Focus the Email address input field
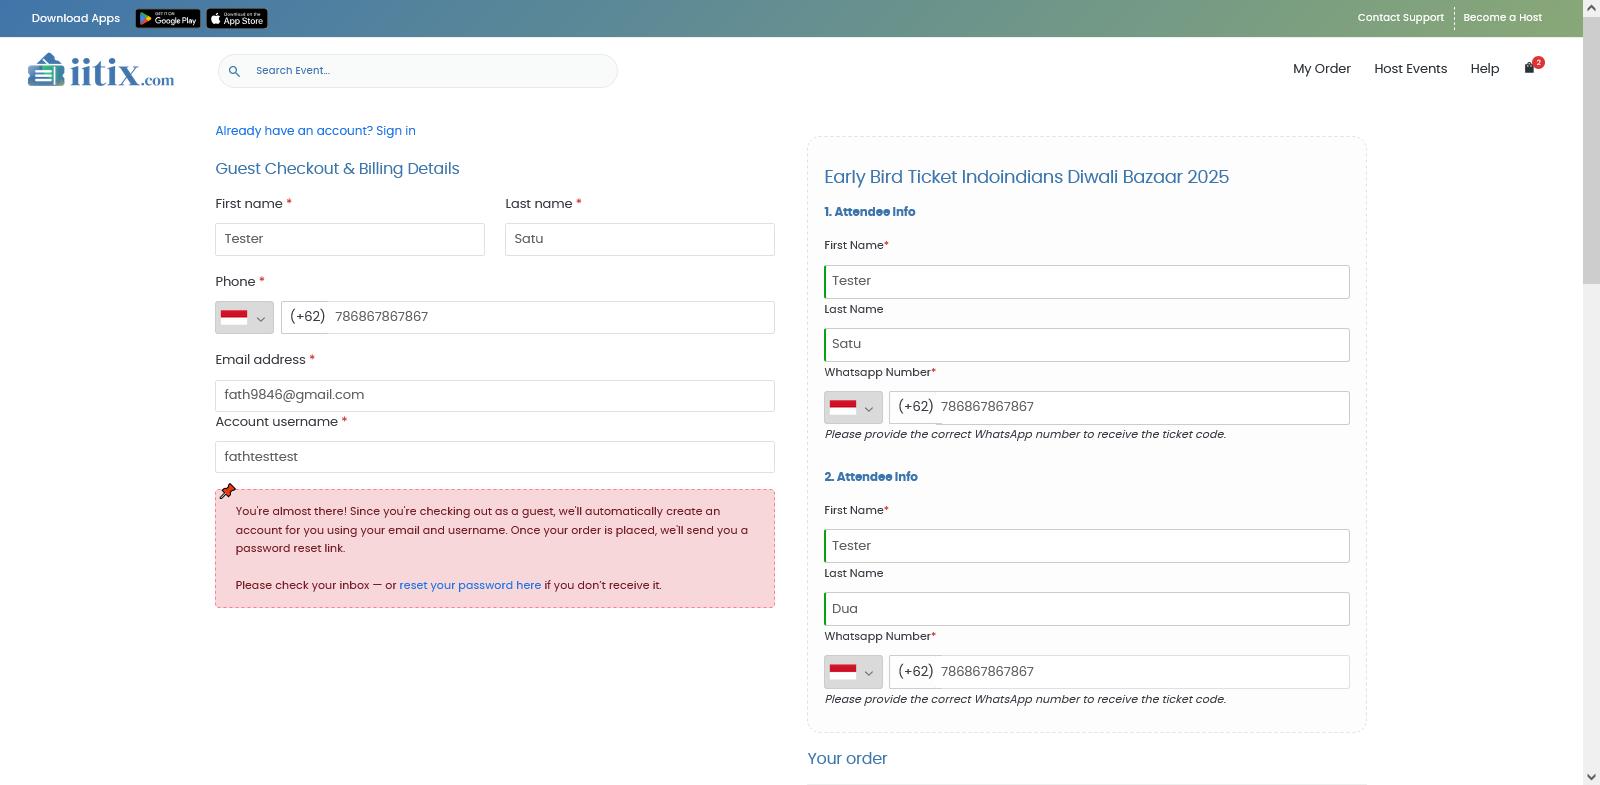Image resolution: width=1600 pixels, height=785 pixels. click(x=494, y=396)
